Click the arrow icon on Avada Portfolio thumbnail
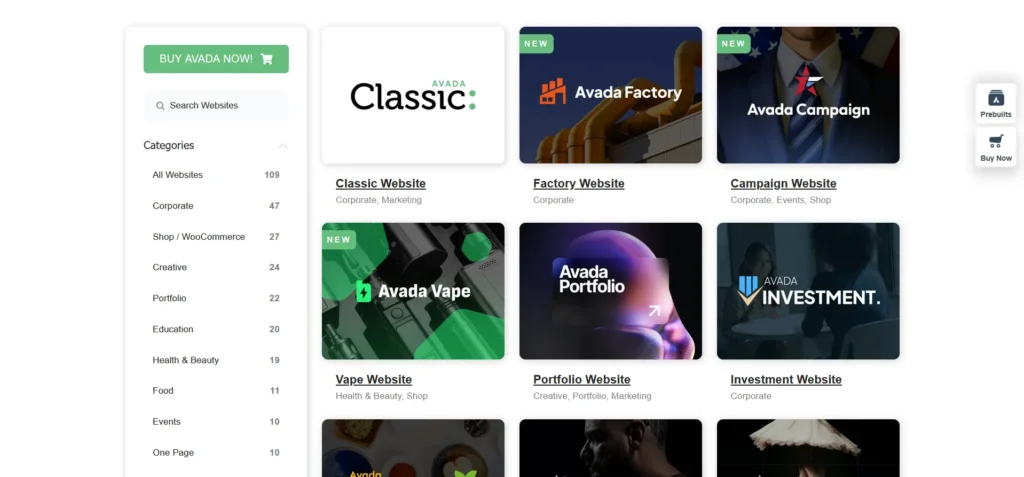The height and width of the screenshot is (477, 1024). click(654, 310)
